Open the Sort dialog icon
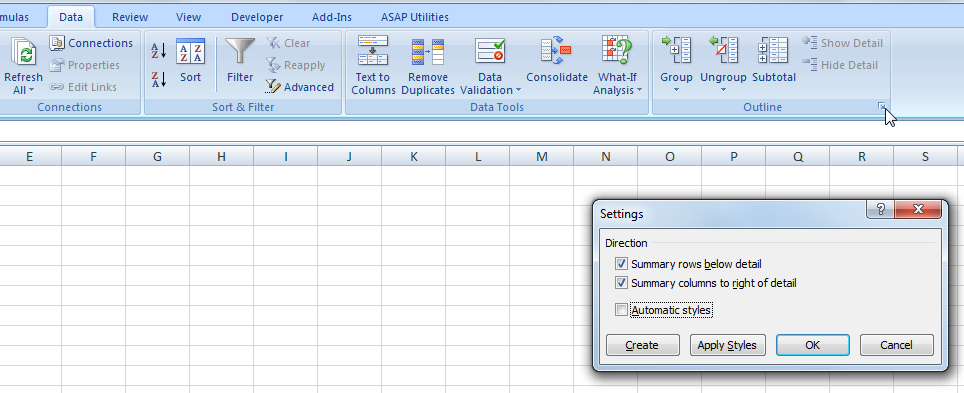 click(x=191, y=51)
